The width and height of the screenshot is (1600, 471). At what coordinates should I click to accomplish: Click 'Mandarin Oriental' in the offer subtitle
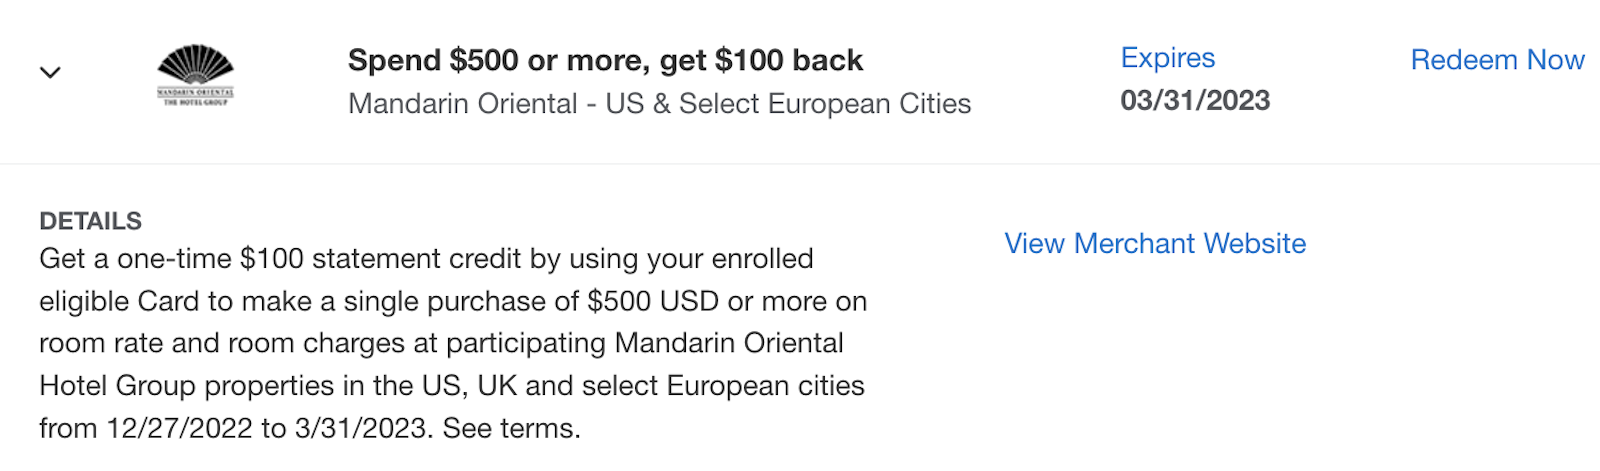[463, 104]
